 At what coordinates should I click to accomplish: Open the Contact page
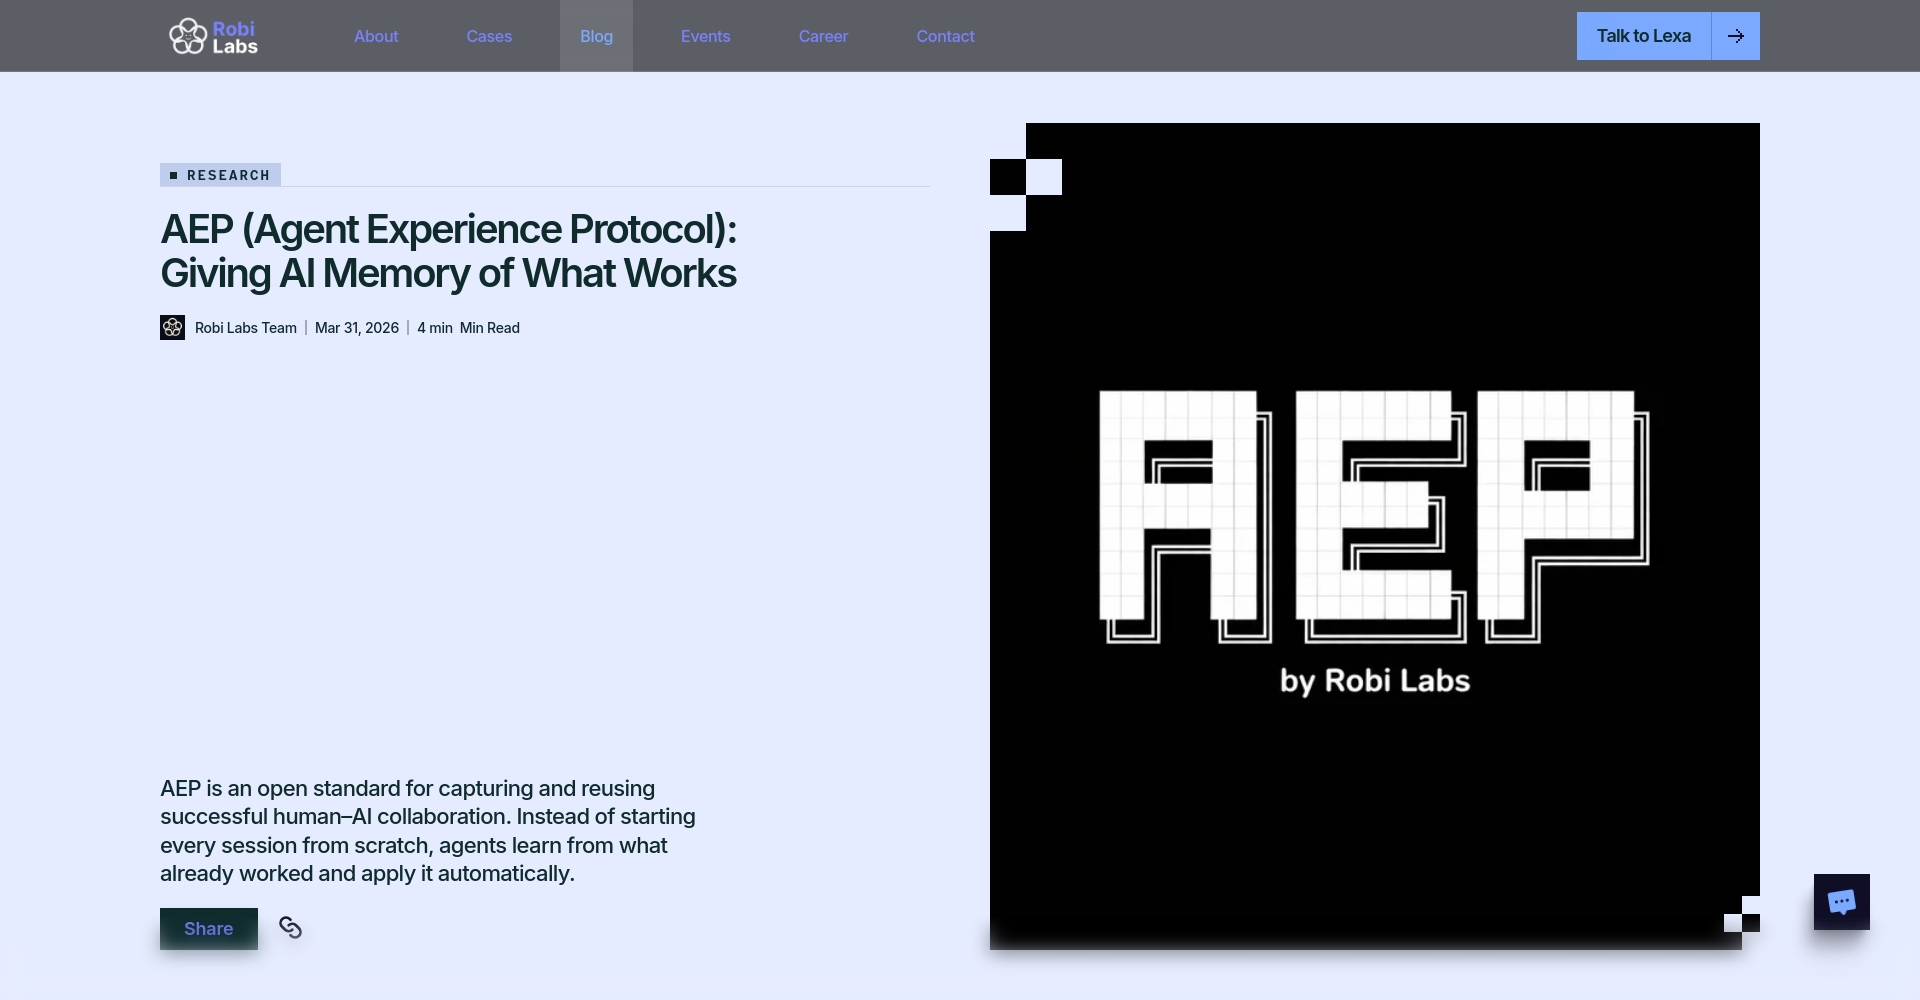(946, 36)
